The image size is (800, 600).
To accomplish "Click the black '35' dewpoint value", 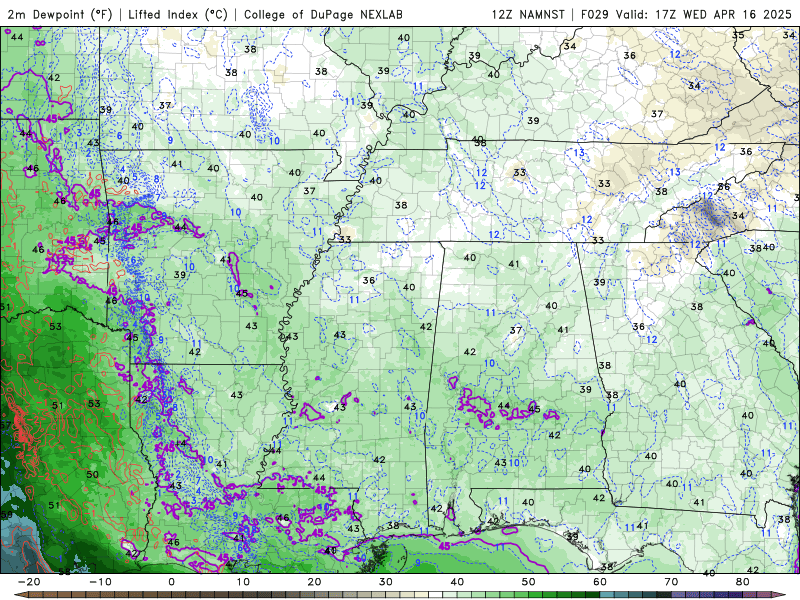I will pyautogui.click(x=738, y=35).
